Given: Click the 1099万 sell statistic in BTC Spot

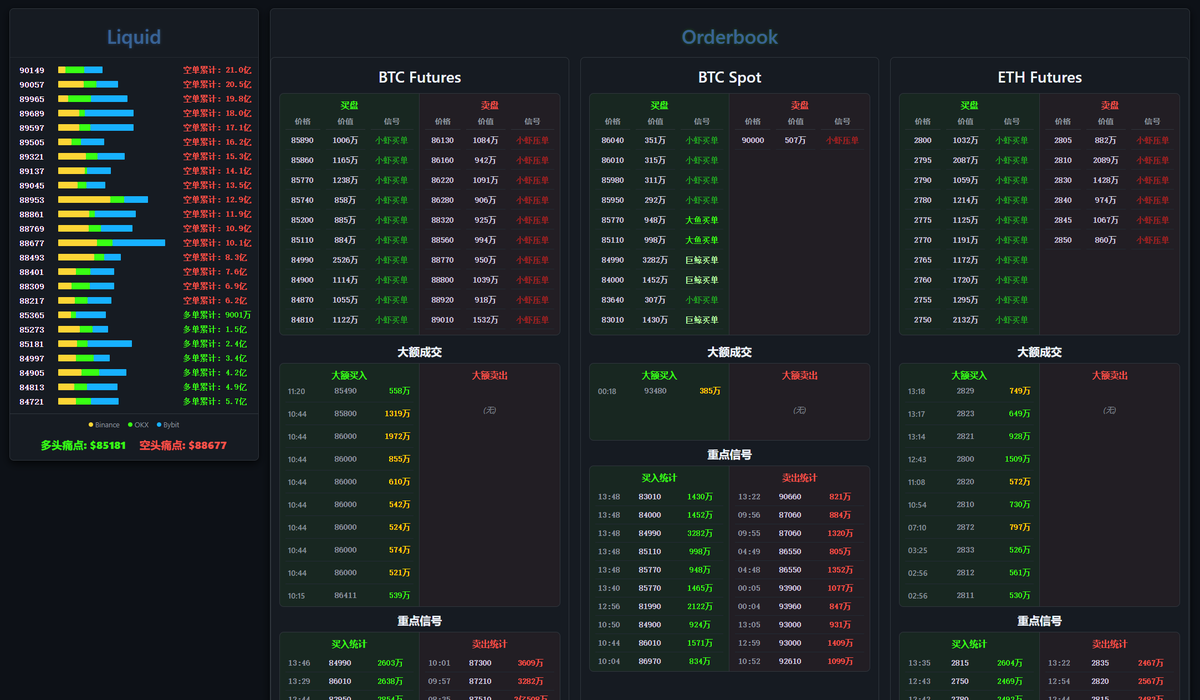Looking at the screenshot, I should pyautogui.click(x=840, y=661).
